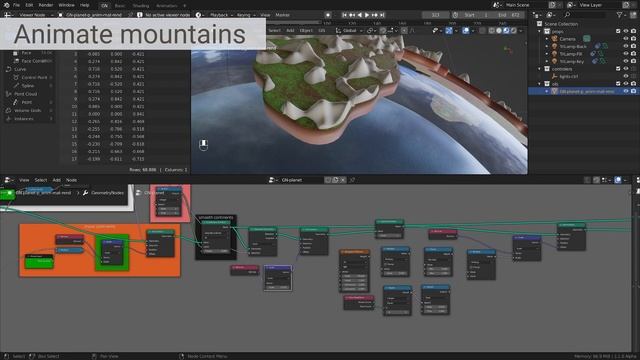Open the Edit menu
640x360 pixels.
[29, 5]
